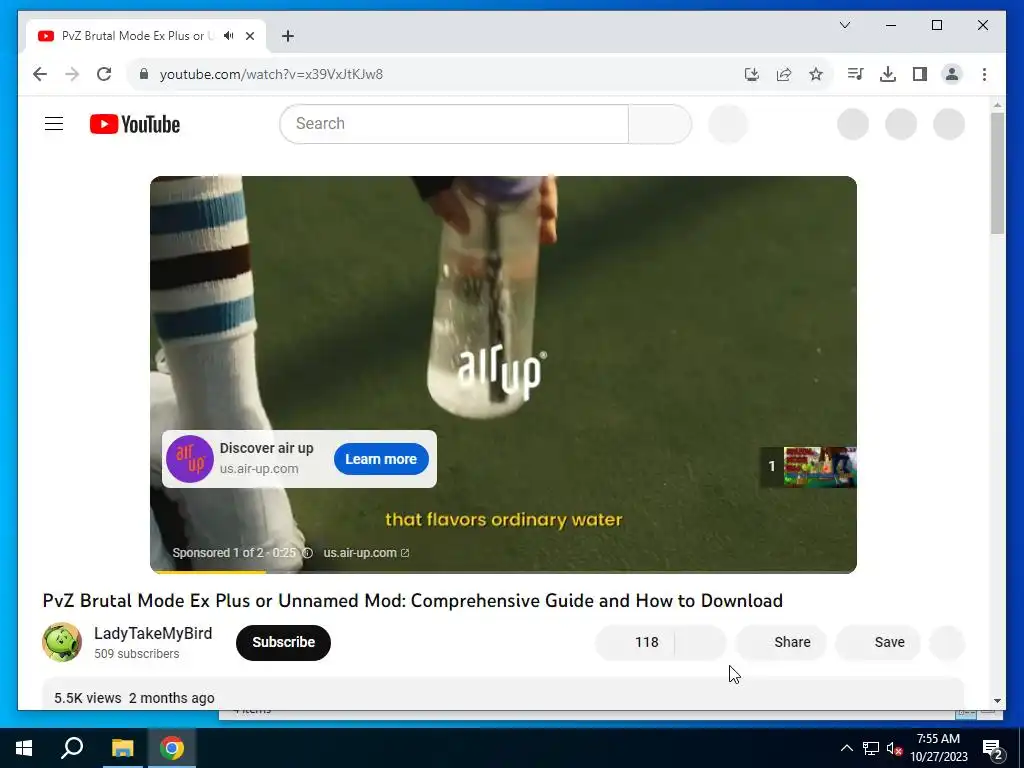Open us.air-up.com link at video bottom
The width and height of the screenshot is (1024, 768).
[x=366, y=552]
